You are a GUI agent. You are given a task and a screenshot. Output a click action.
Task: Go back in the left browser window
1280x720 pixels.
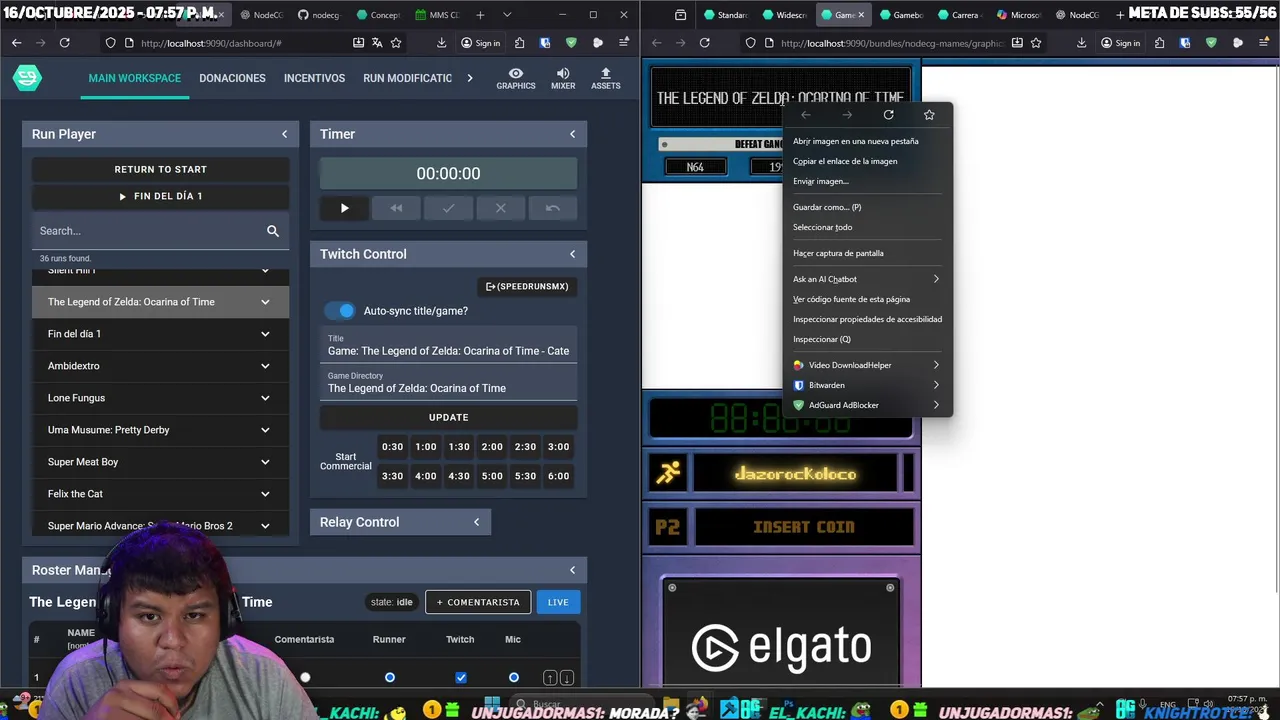16,43
